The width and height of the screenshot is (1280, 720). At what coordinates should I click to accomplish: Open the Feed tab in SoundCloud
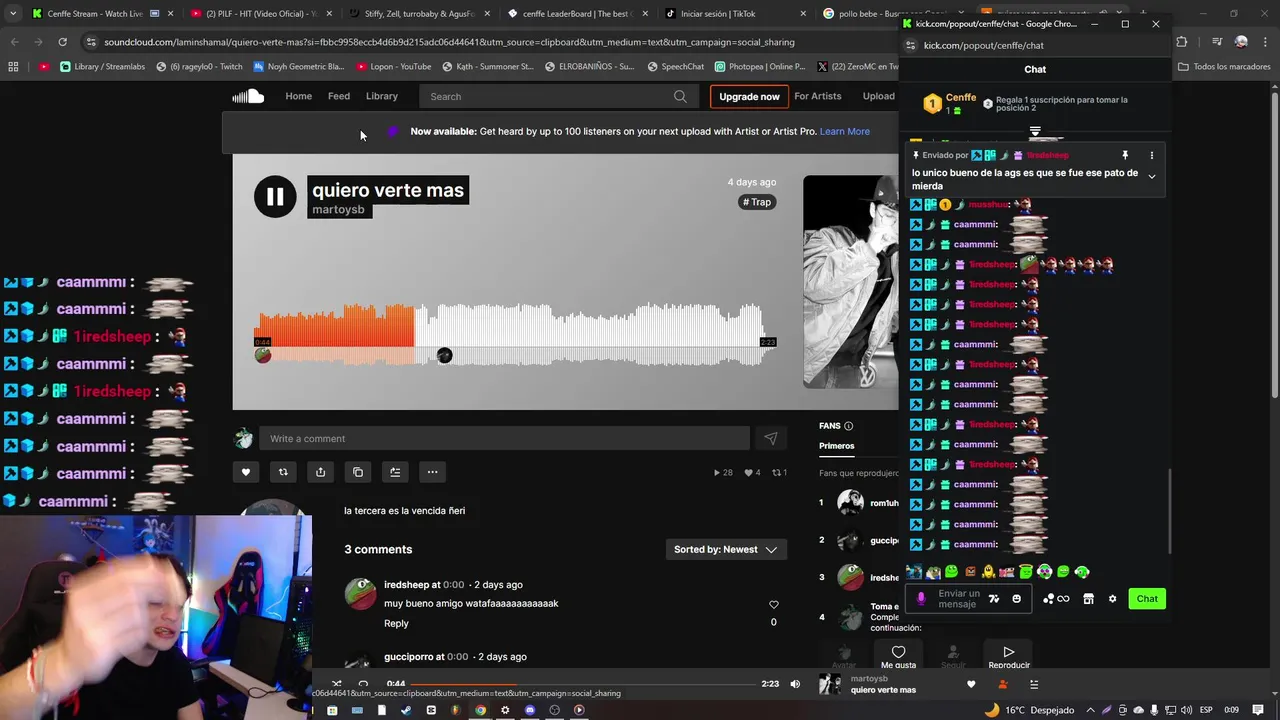pyautogui.click(x=339, y=96)
